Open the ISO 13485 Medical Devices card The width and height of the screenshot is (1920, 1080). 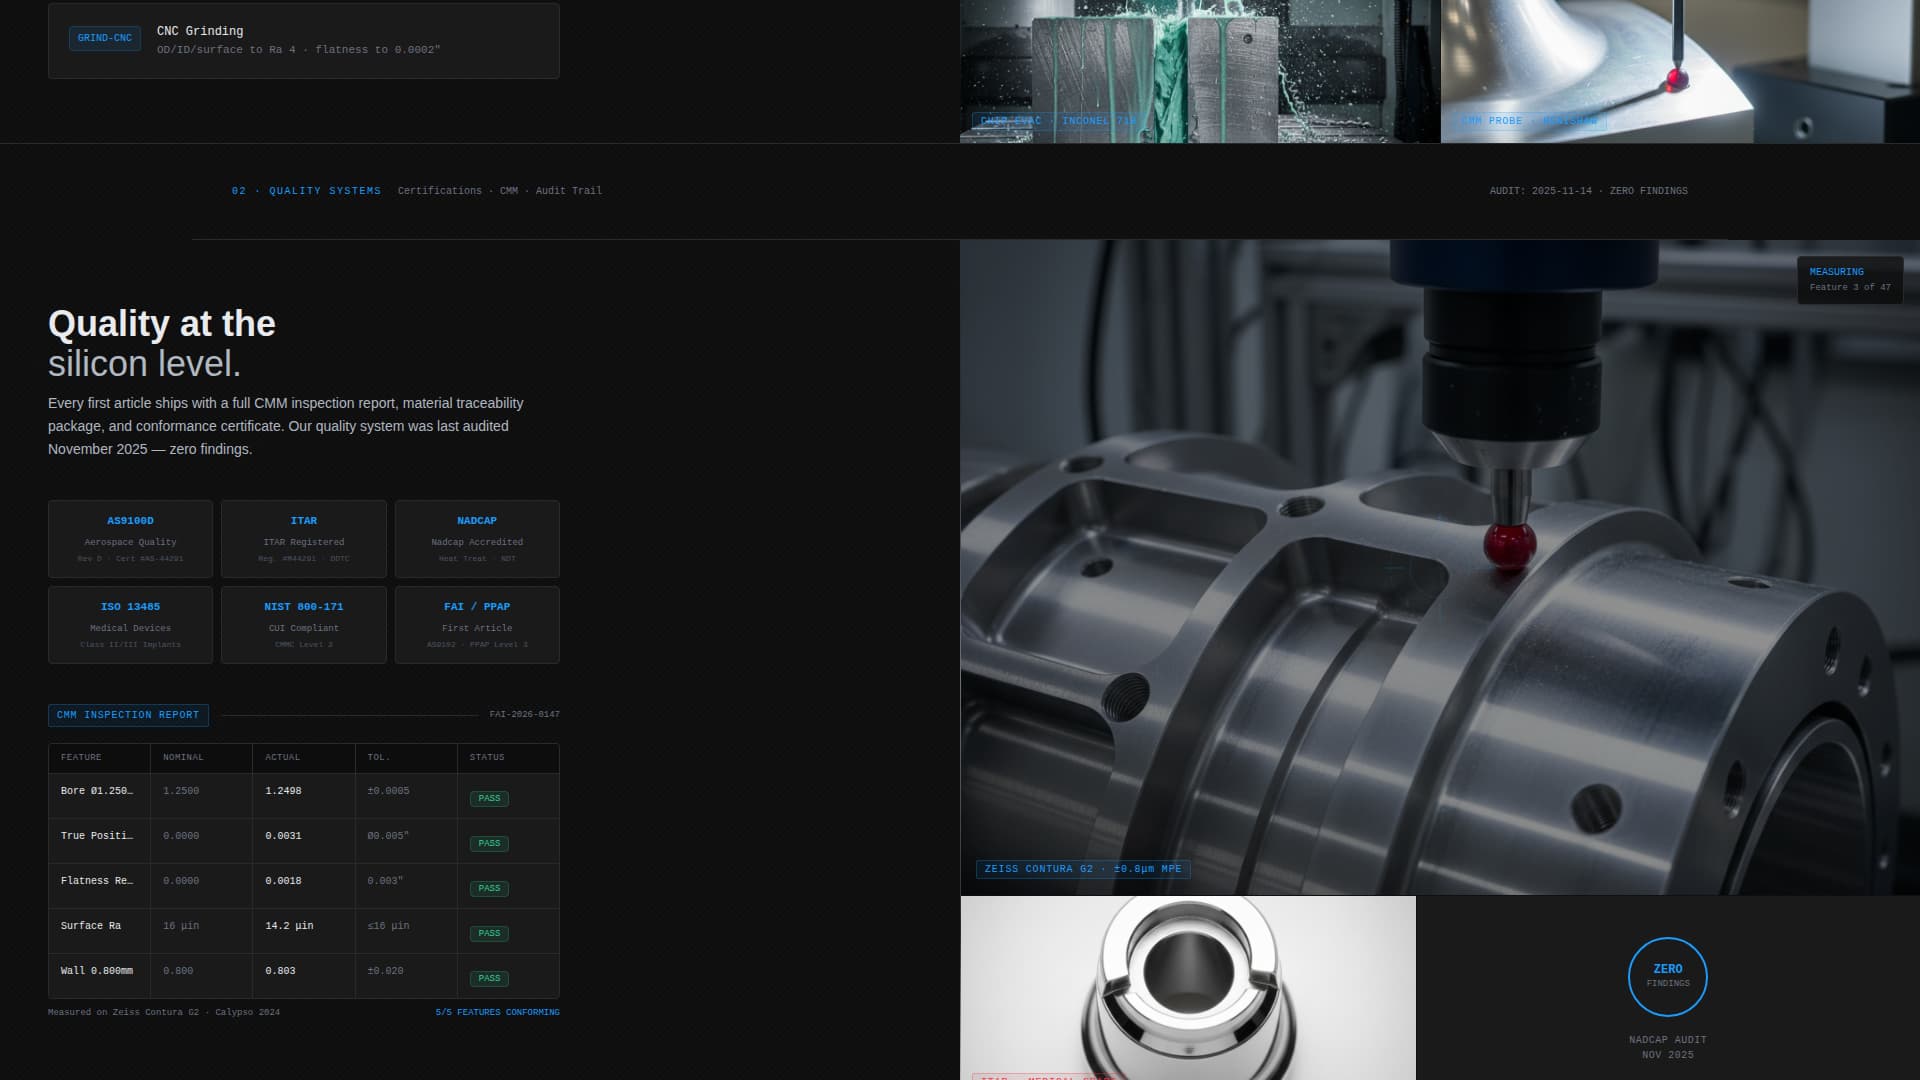tap(130, 624)
